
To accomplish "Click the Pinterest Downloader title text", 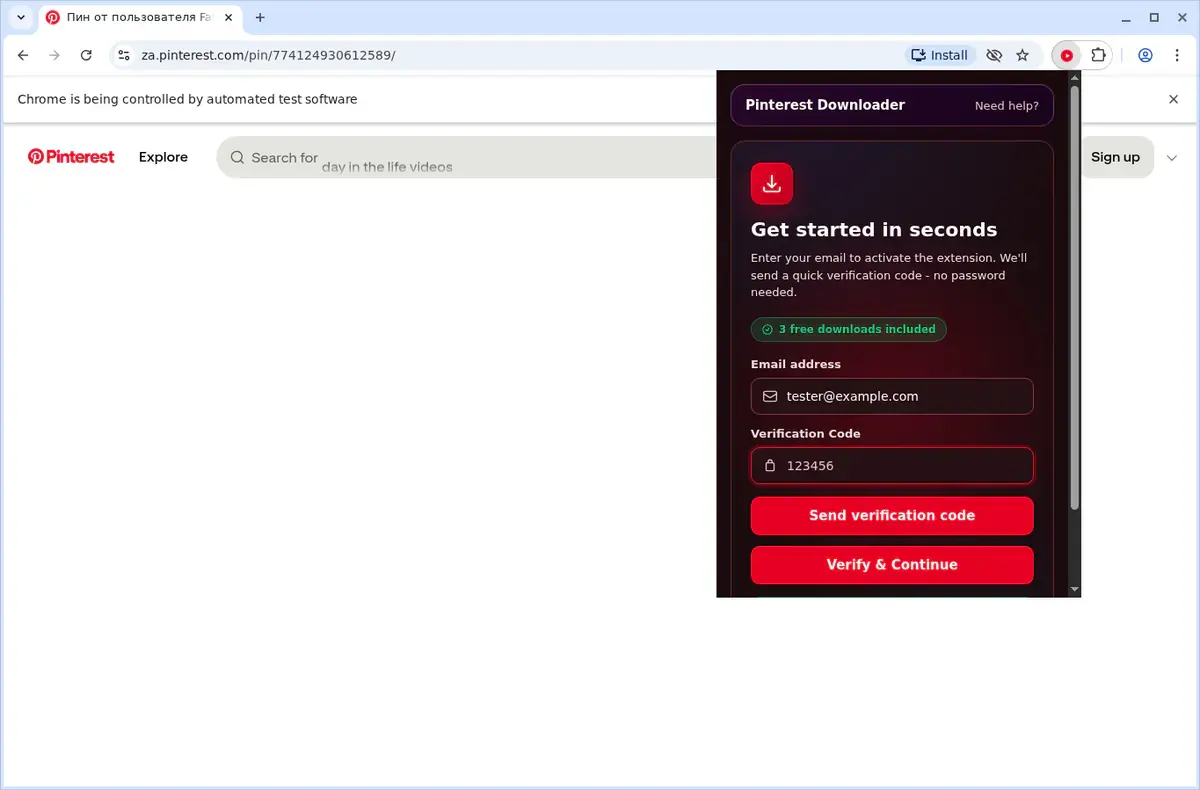I will tap(825, 105).
